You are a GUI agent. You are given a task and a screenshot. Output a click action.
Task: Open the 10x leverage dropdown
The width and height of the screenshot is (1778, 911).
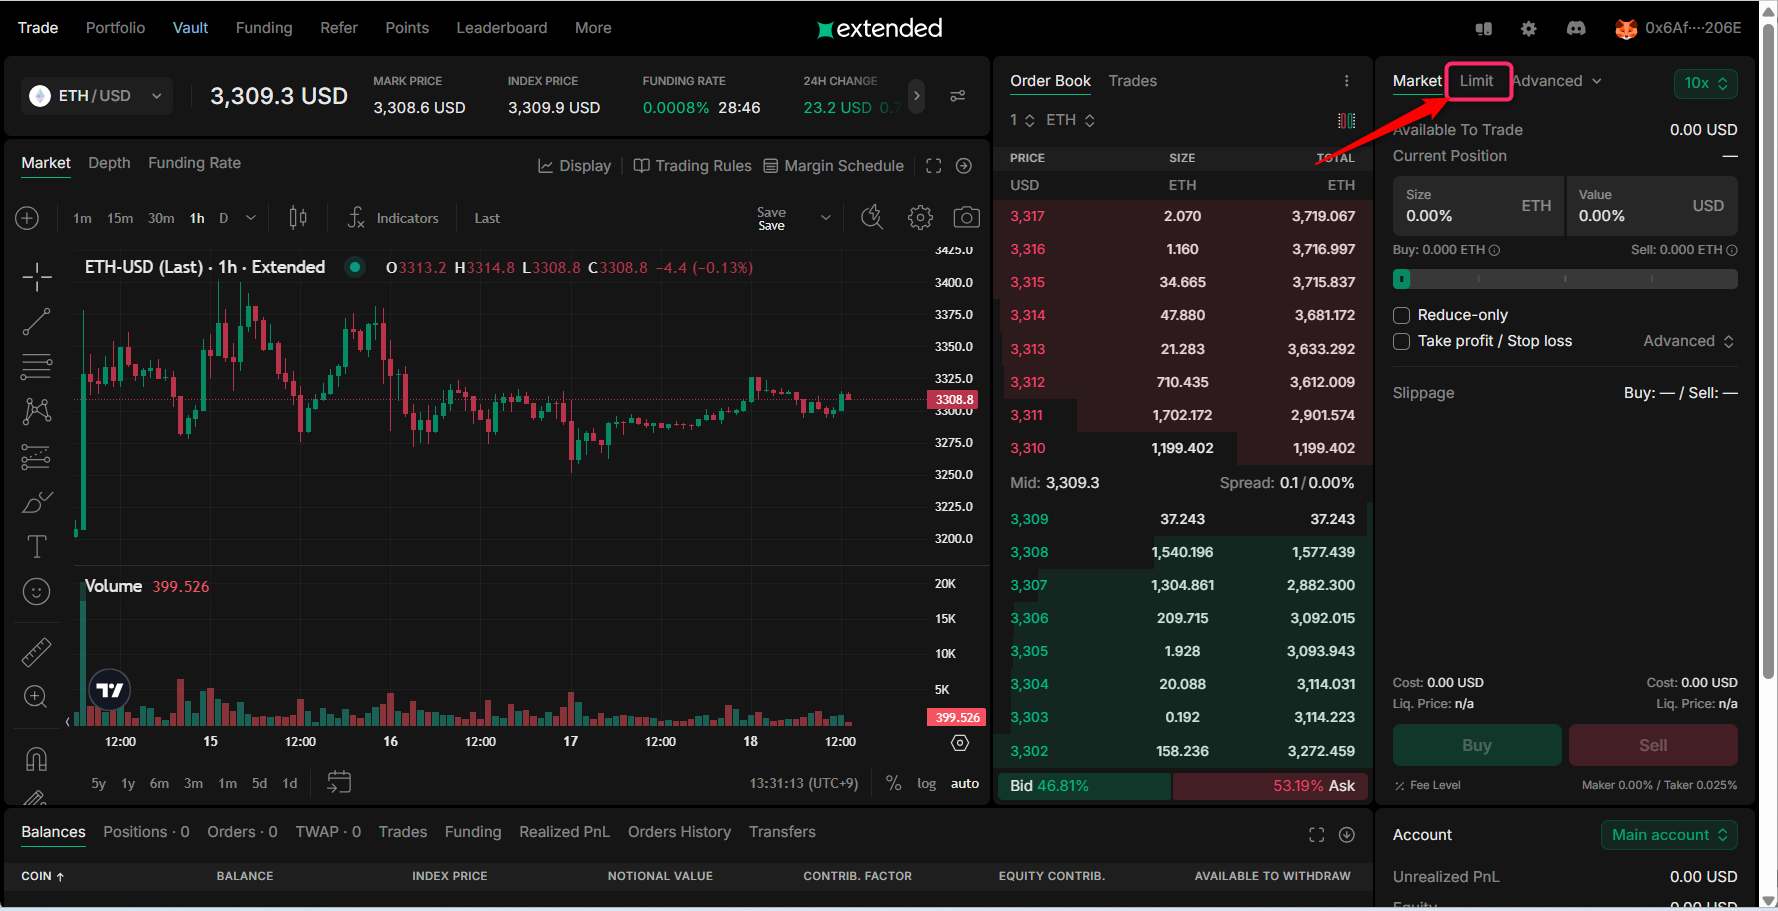click(x=1705, y=83)
